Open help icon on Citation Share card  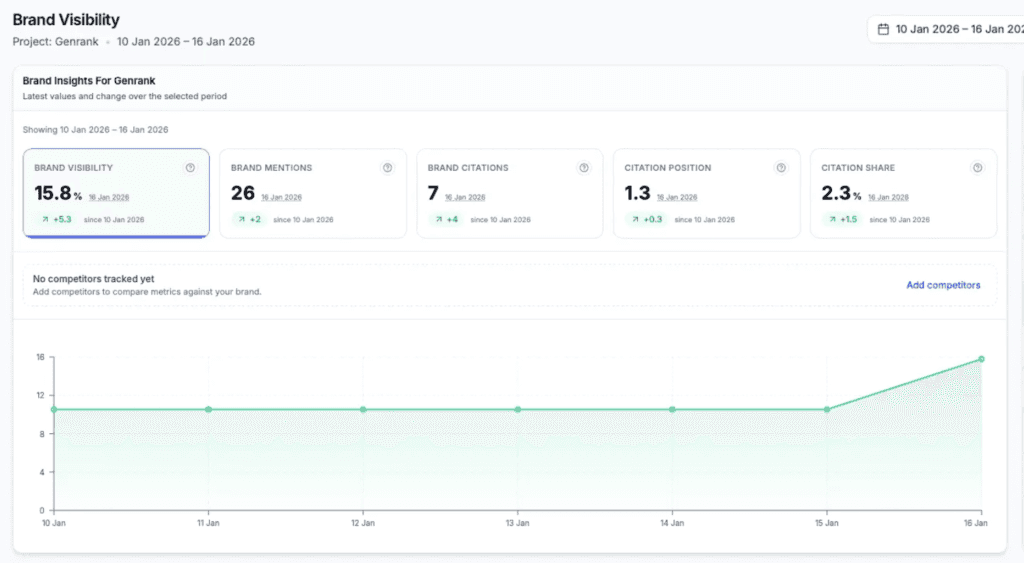[977, 168]
